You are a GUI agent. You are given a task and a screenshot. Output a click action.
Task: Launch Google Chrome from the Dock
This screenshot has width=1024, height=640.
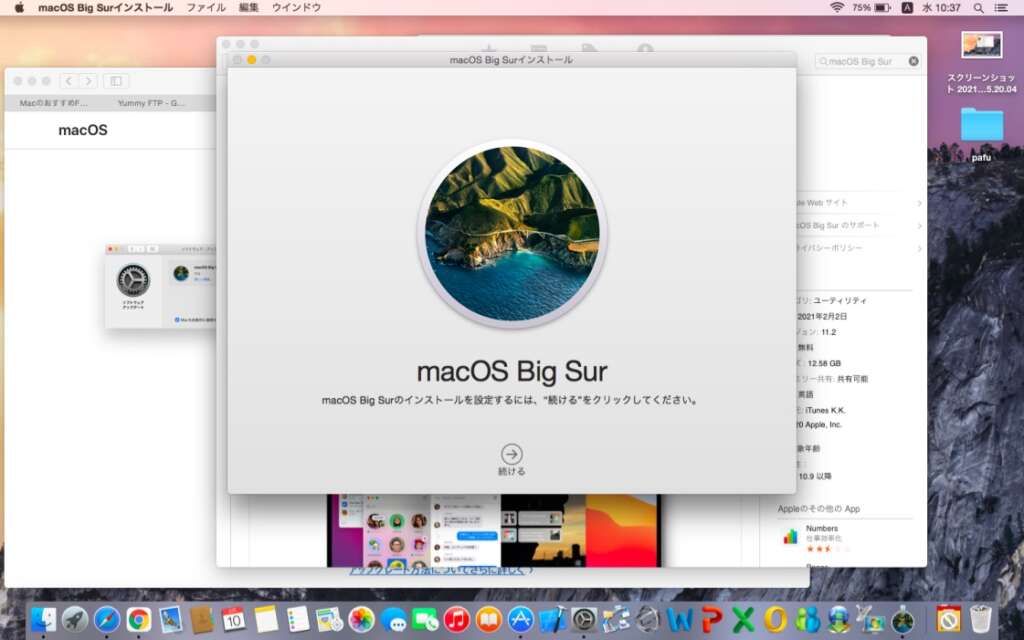(x=138, y=619)
